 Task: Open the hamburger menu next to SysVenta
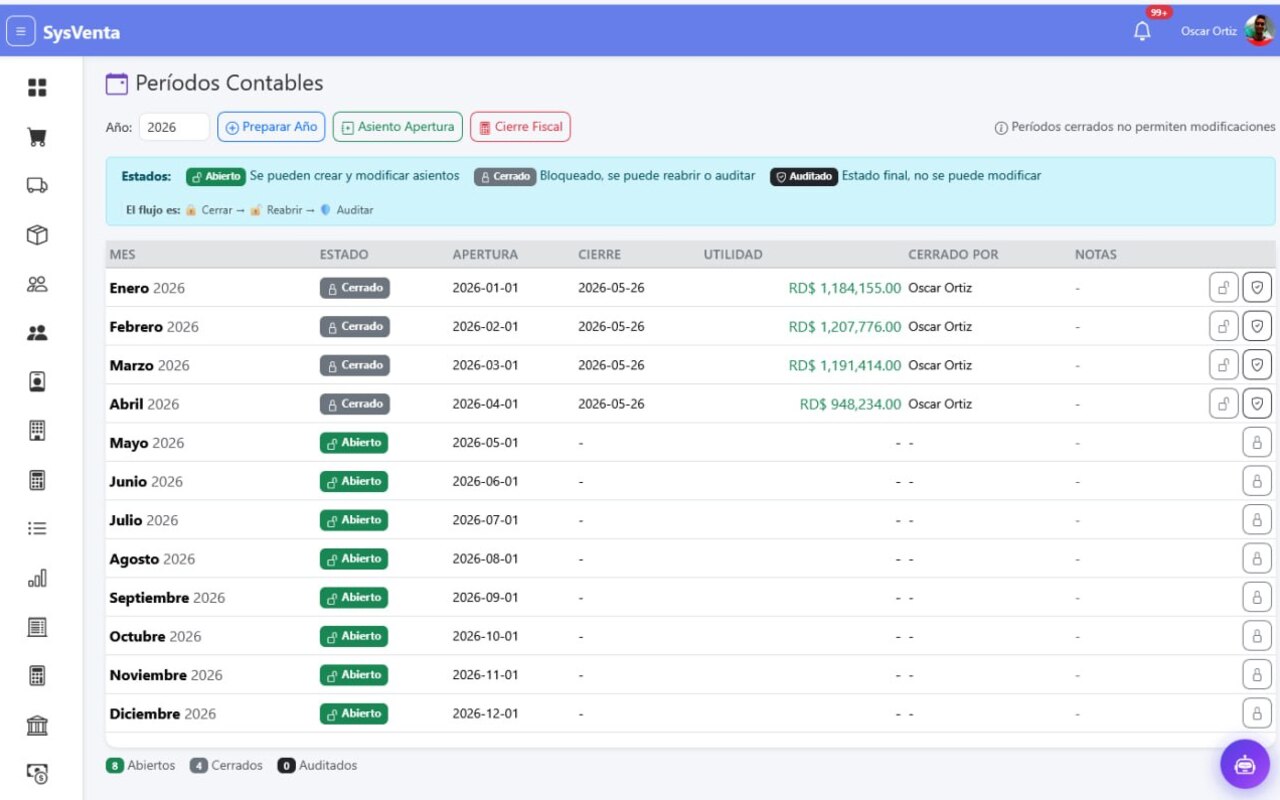point(20,32)
